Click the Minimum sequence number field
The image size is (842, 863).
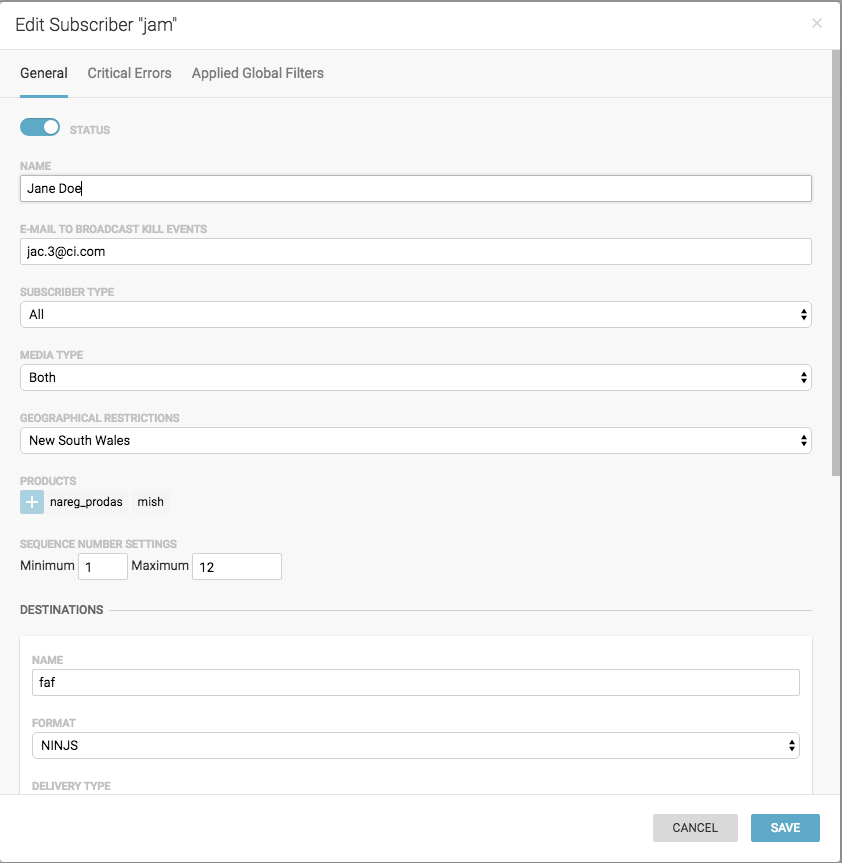click(x=103, y=567)
